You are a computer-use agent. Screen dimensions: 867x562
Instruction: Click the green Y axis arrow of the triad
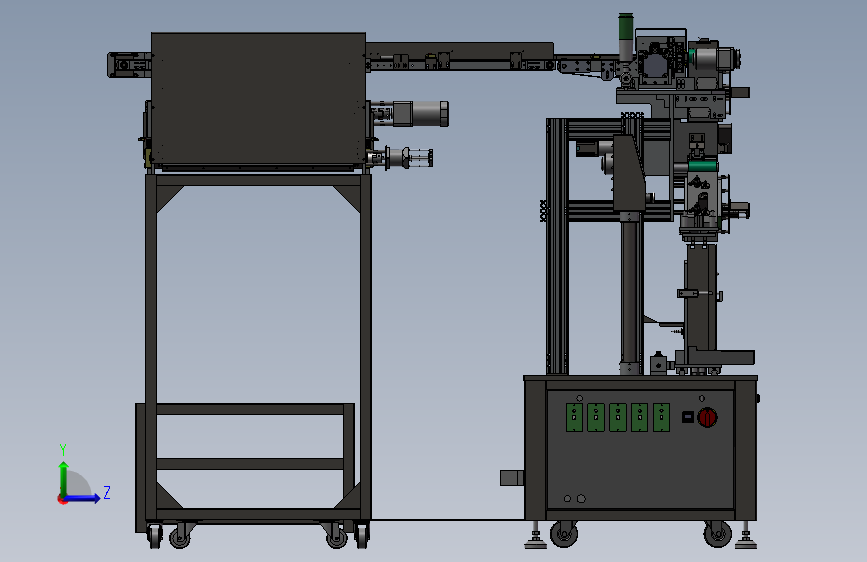click(64, 478)
